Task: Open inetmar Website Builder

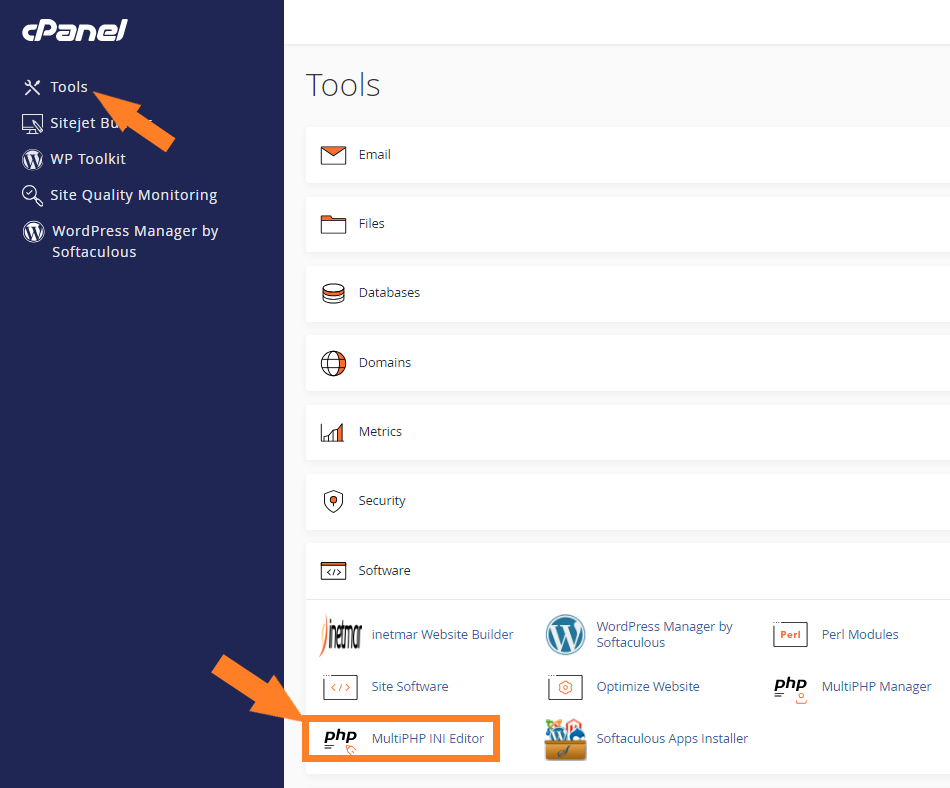Action: 442,634
